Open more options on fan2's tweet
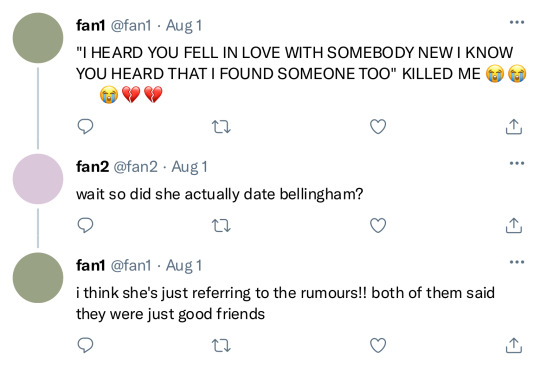This screenshot has height=369, width=540. 517,163
